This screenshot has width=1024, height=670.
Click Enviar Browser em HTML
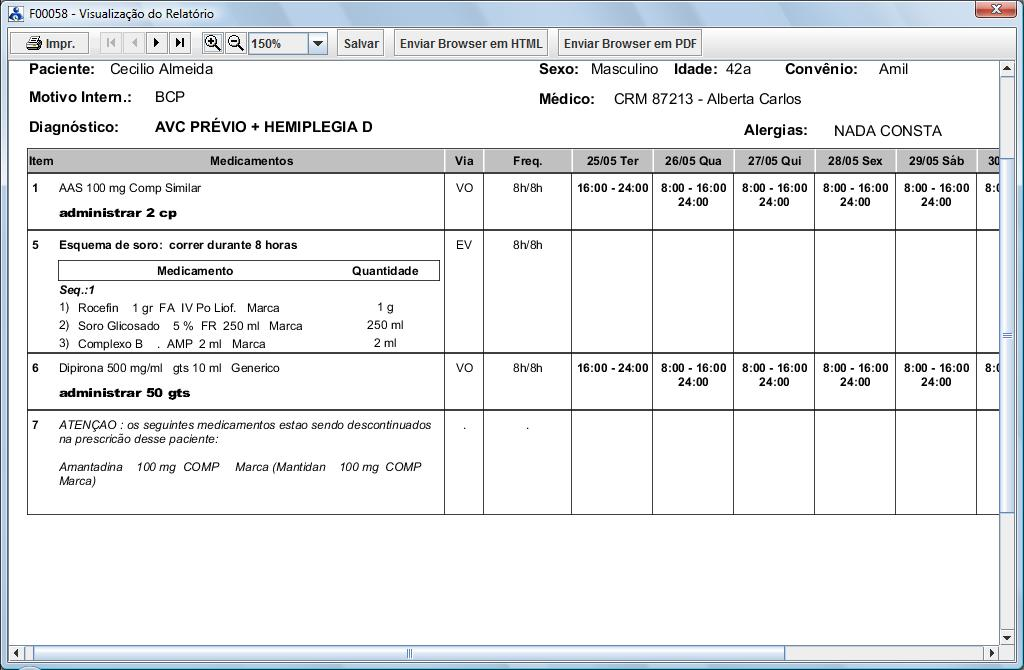click(471, 44)
